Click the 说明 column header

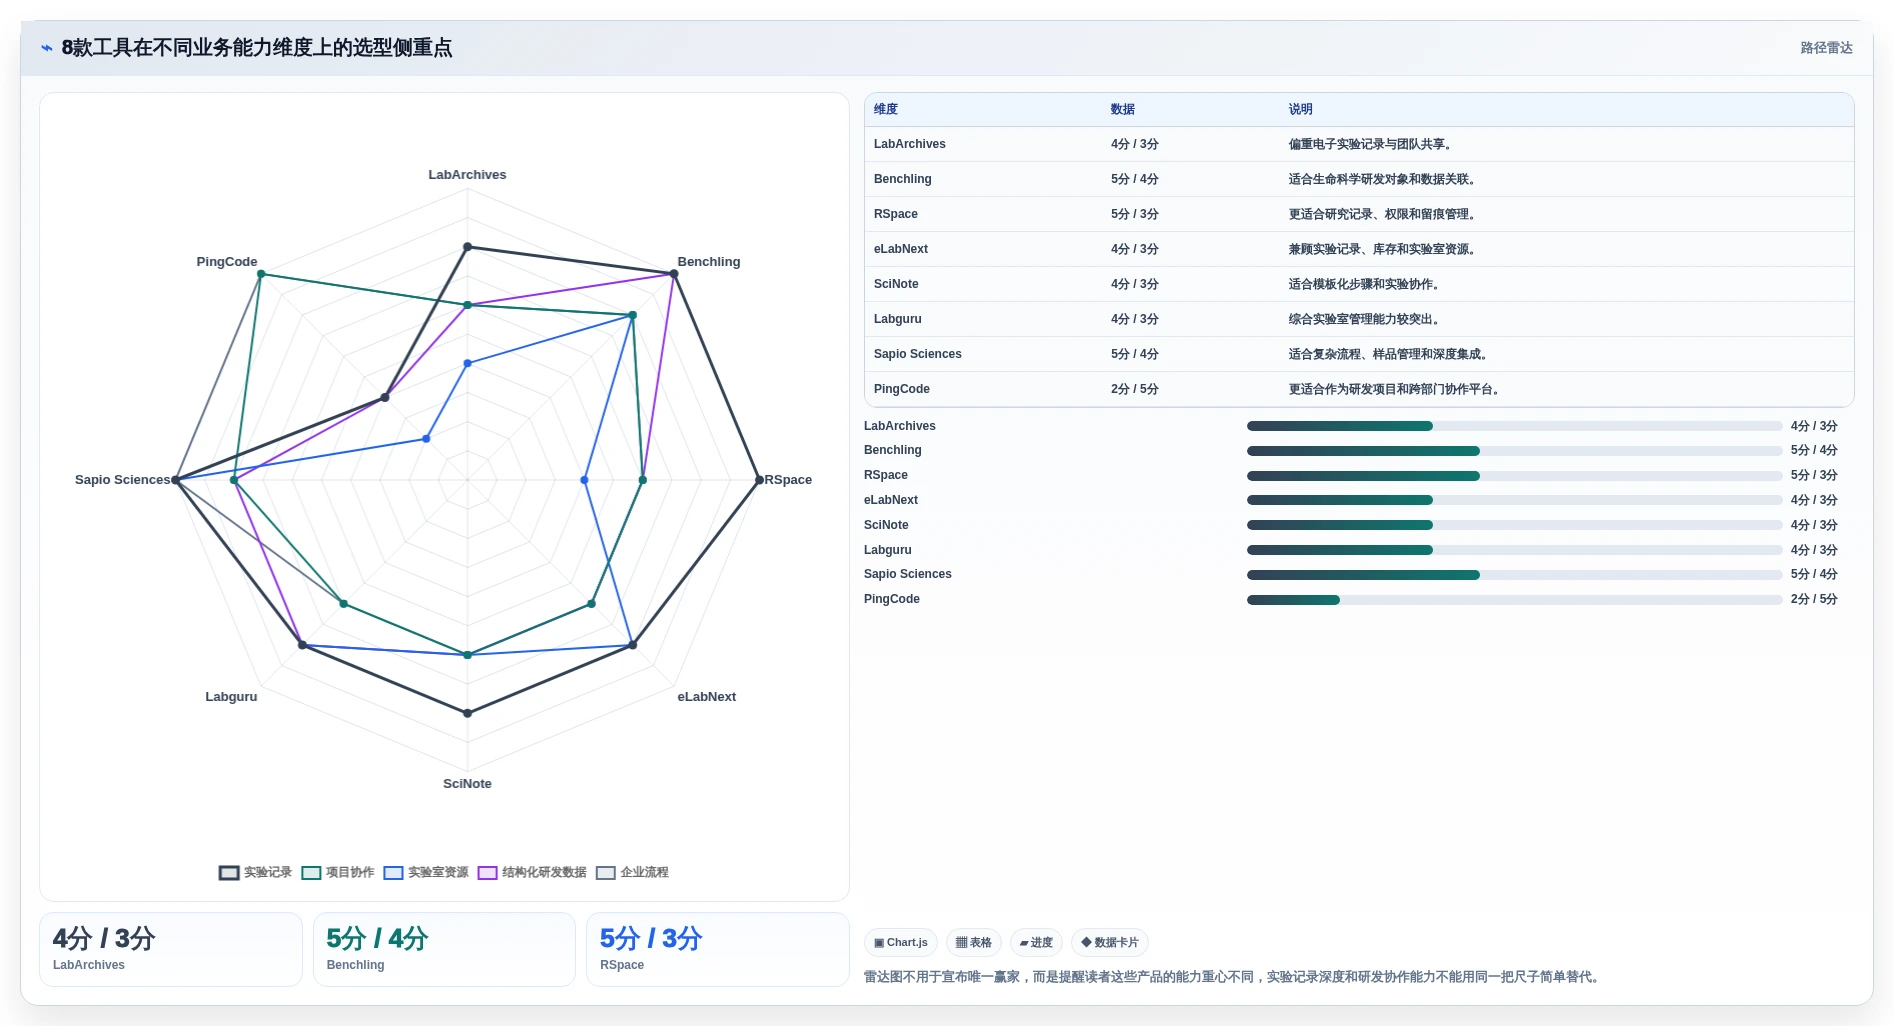click(x=1300, y=109)
